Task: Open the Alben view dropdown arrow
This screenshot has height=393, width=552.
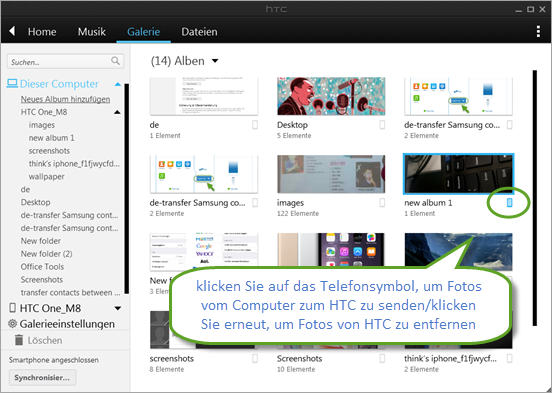Action: click(215, 61)
